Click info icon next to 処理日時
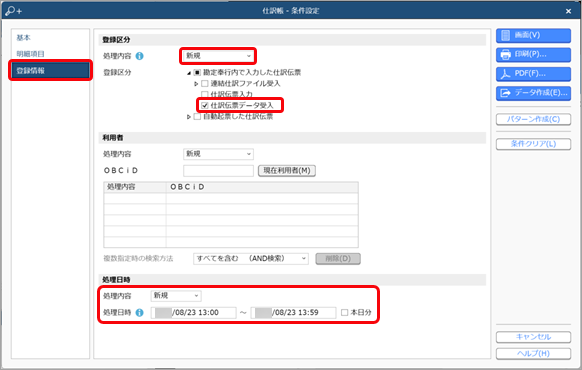The image size is (582, 370). (x=140, y=312)
